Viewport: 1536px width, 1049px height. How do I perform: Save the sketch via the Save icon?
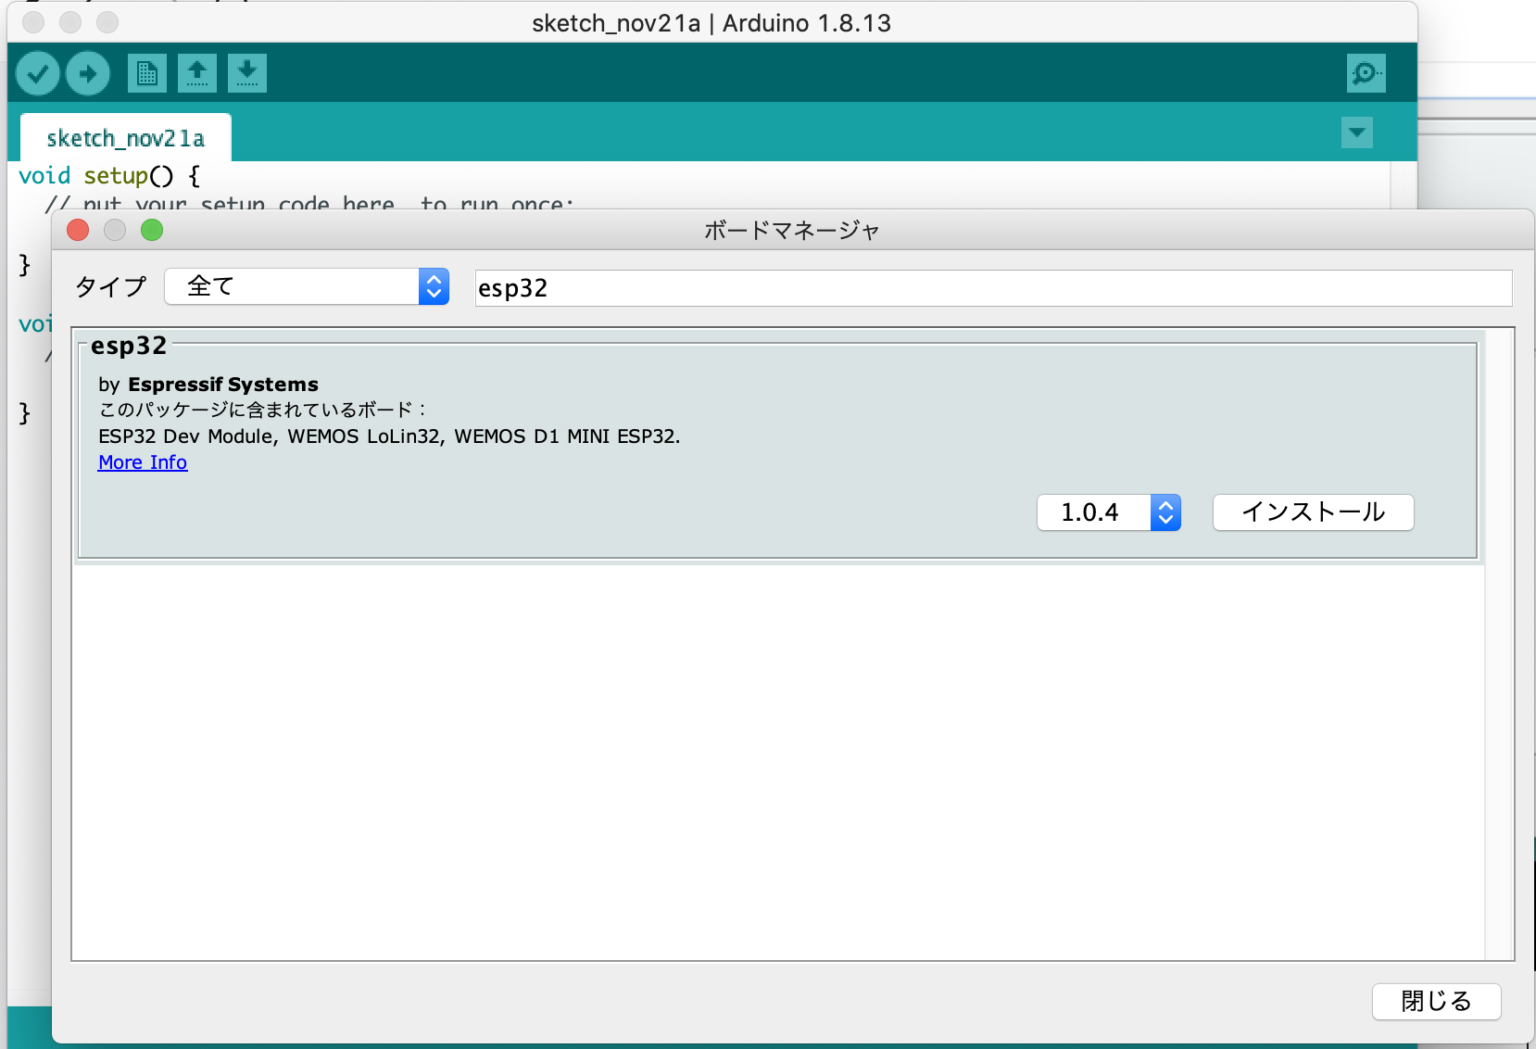click(x=247, y=72)
